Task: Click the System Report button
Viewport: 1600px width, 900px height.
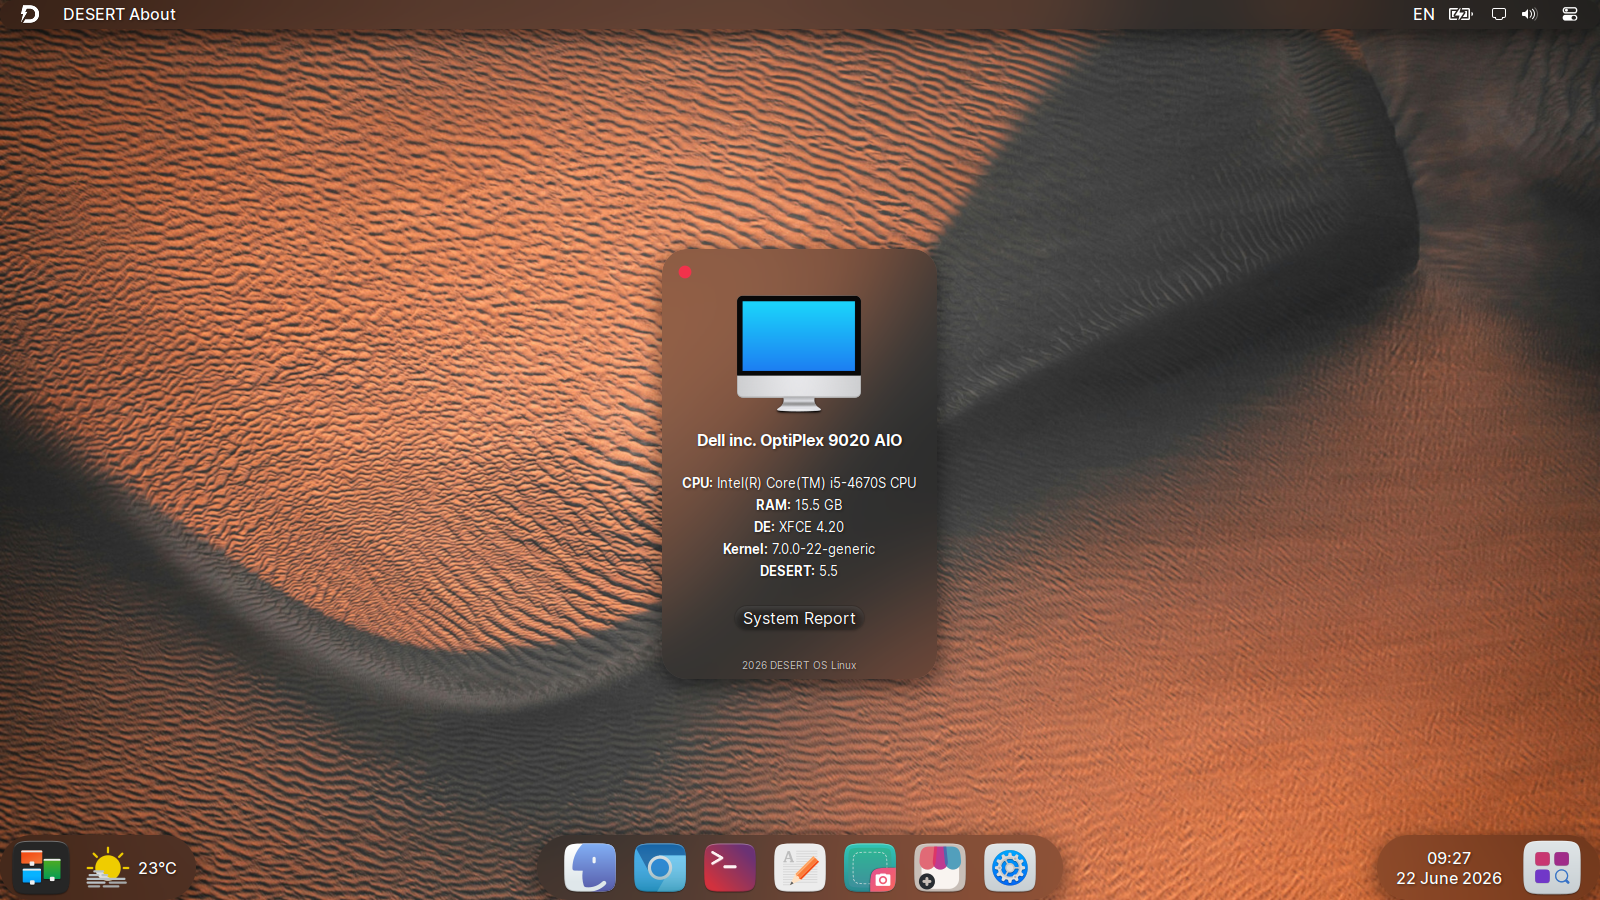Action: click(799, 618)
